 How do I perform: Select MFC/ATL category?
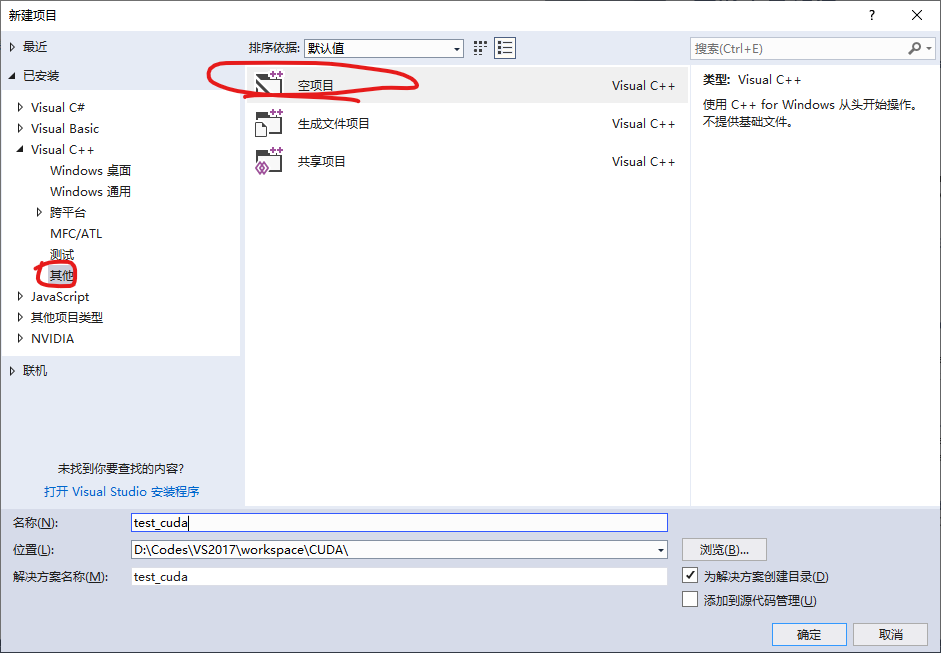76,233
